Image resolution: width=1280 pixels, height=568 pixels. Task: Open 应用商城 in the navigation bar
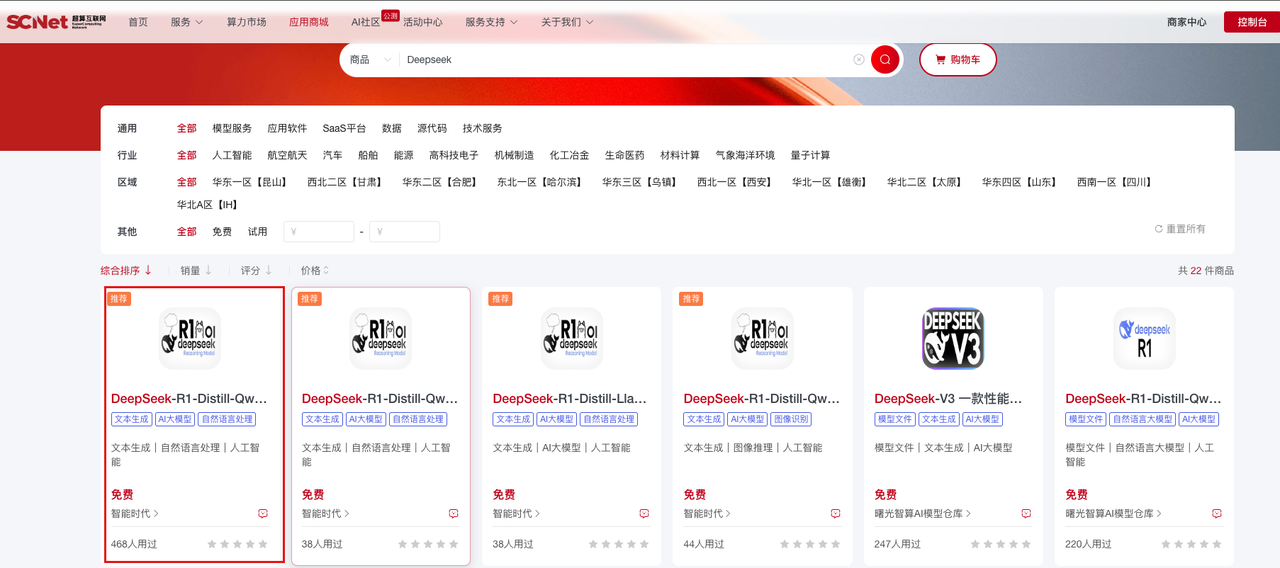click(x=308, y=22)
